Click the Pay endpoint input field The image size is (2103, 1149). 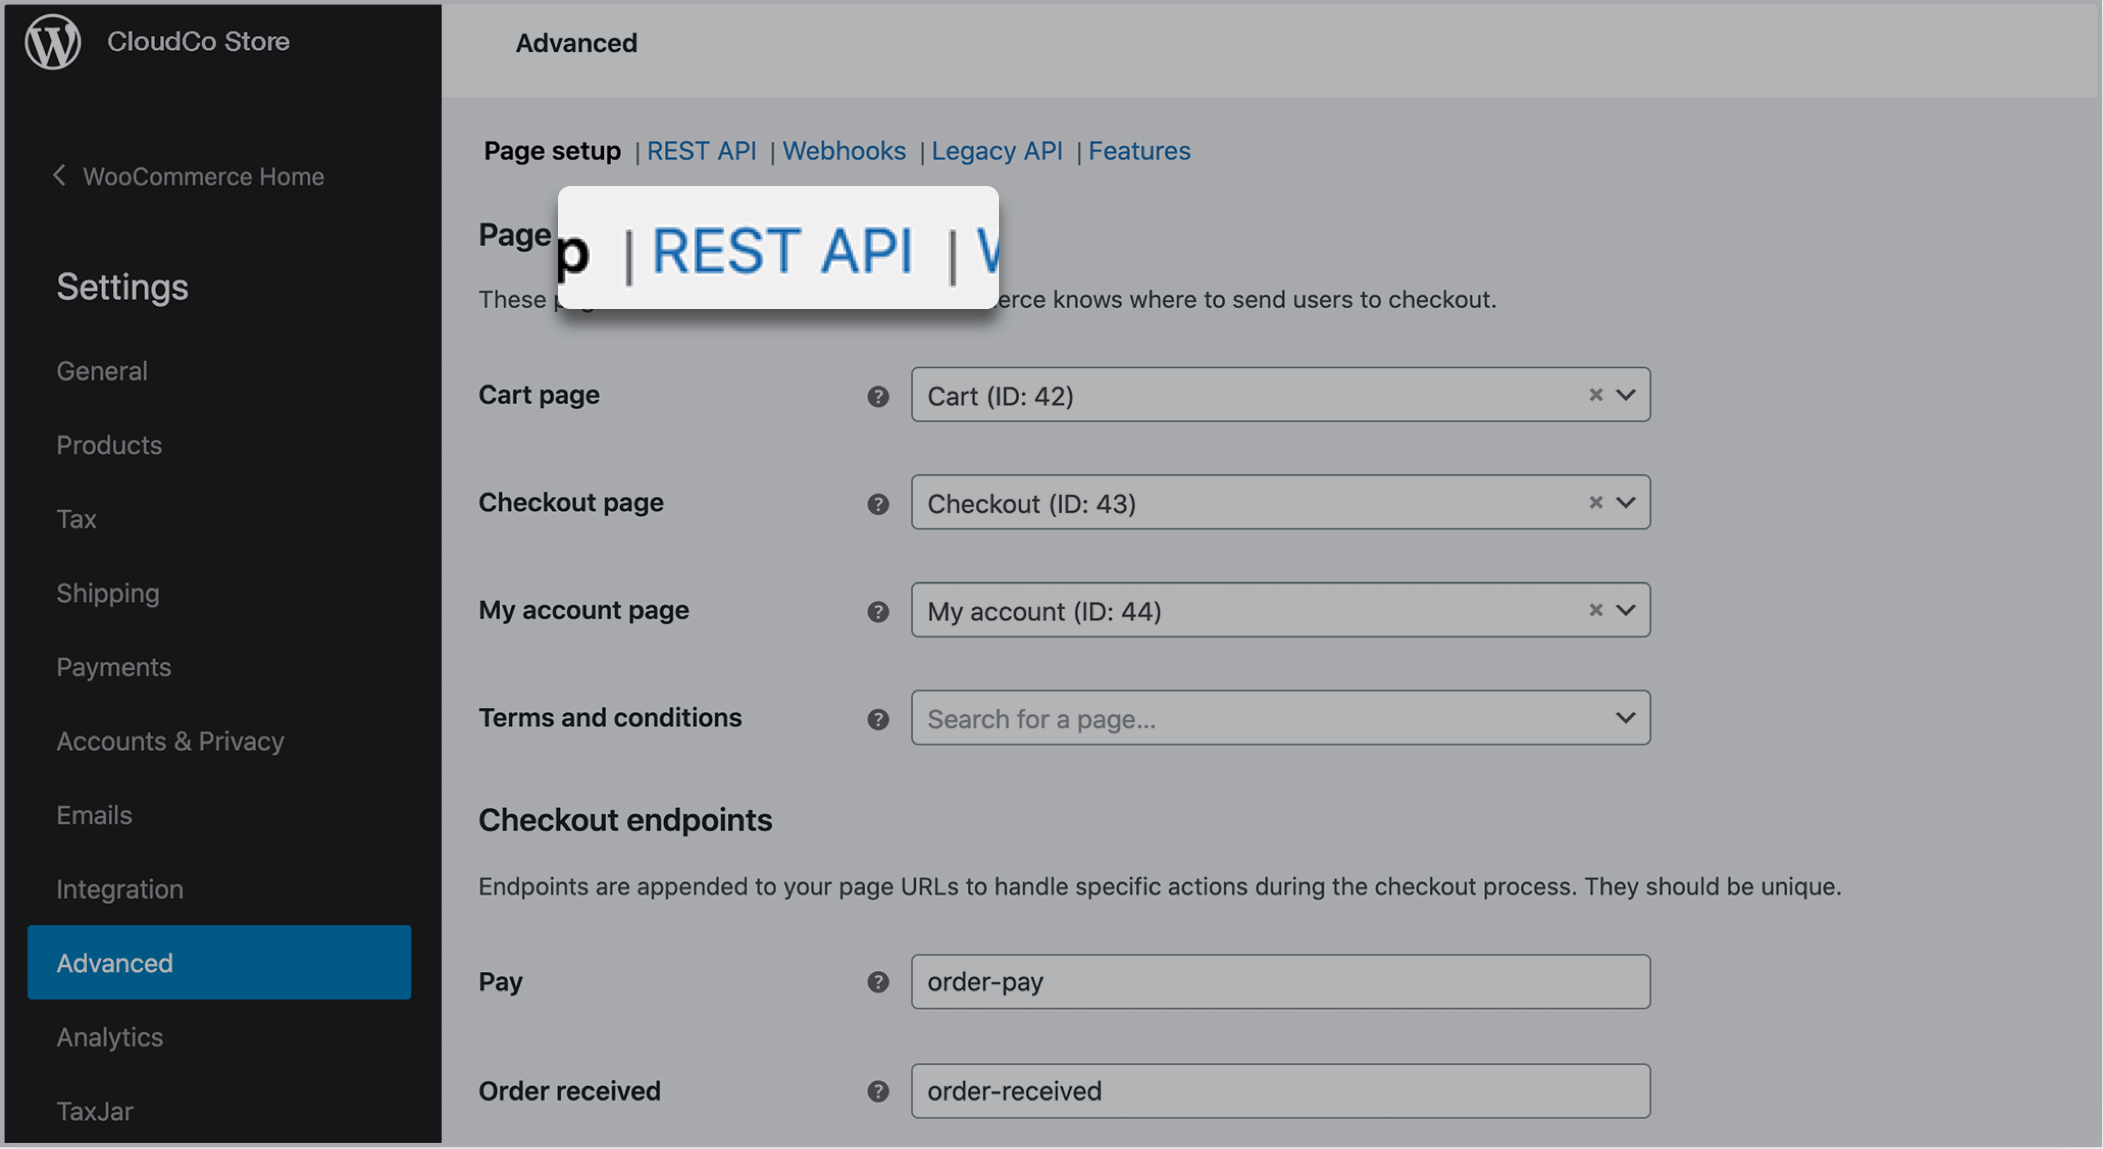pyautogui.click(x=1280, y=982)
